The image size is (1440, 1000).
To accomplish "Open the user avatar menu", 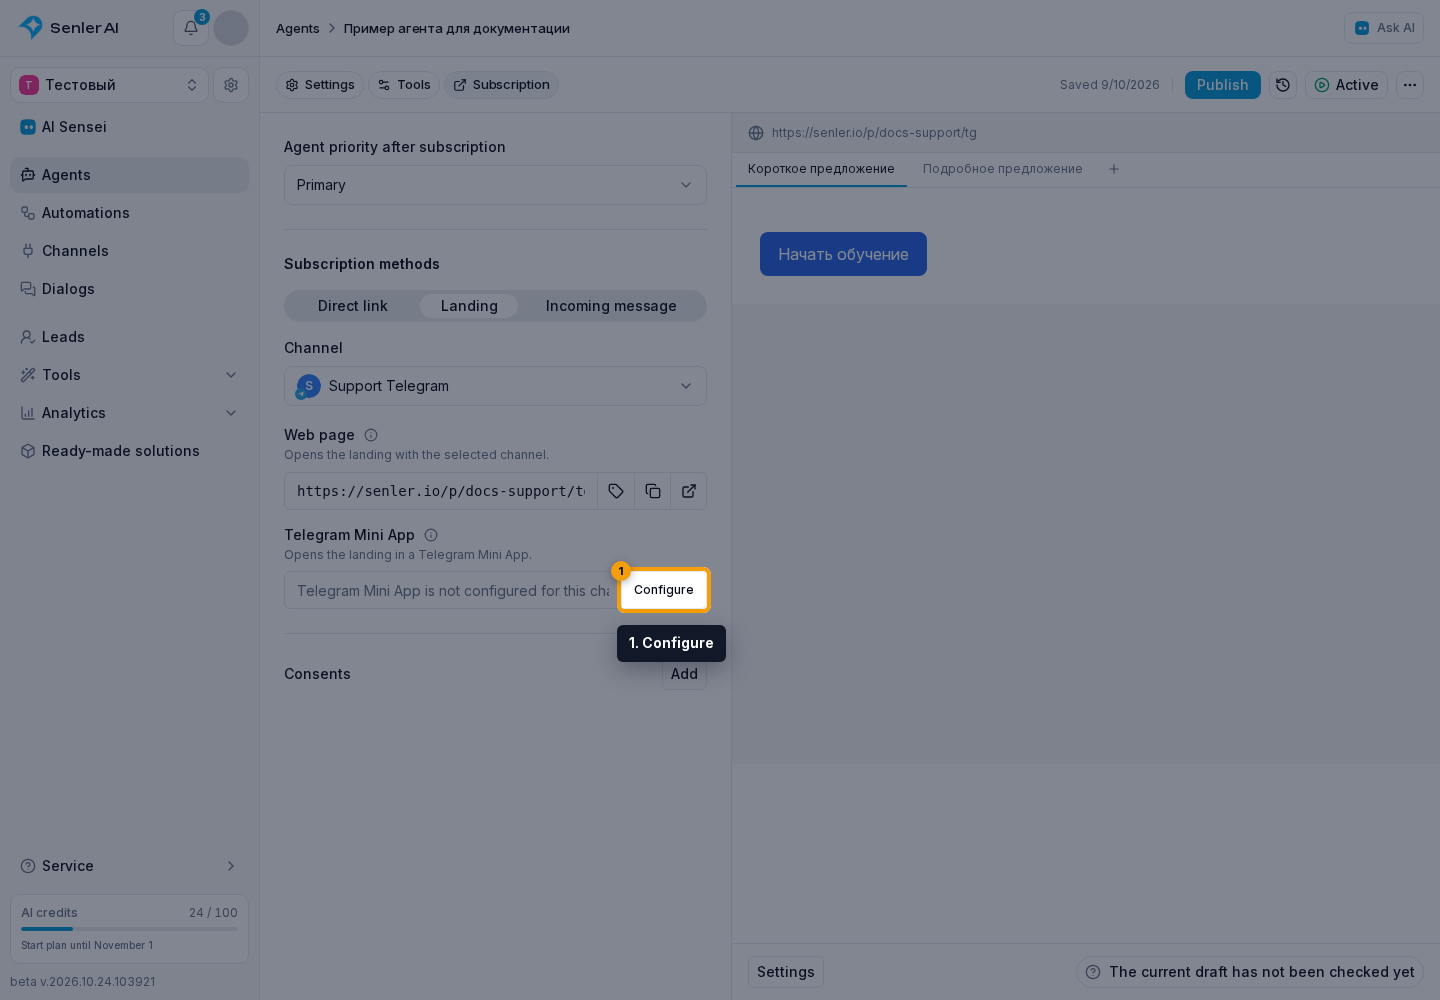I will pos(231,28).
